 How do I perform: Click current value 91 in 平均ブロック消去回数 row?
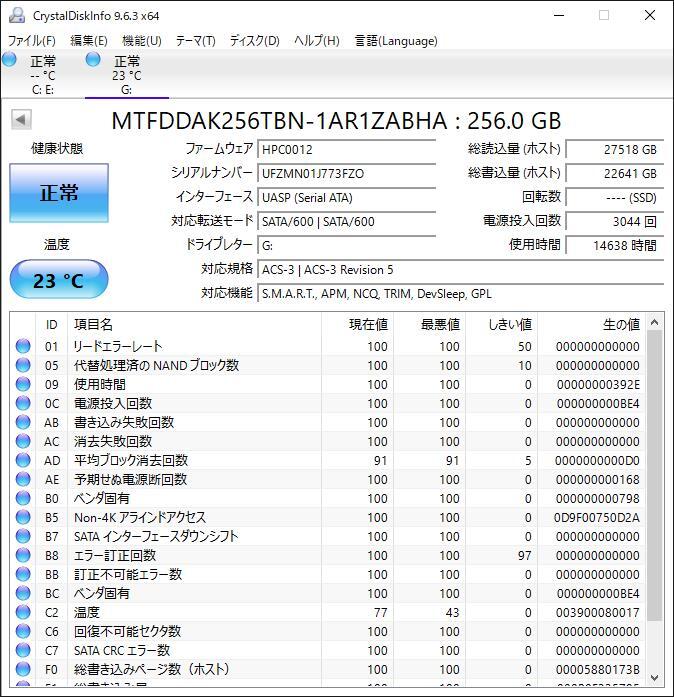pyautogui.click(x=381, y=461)
